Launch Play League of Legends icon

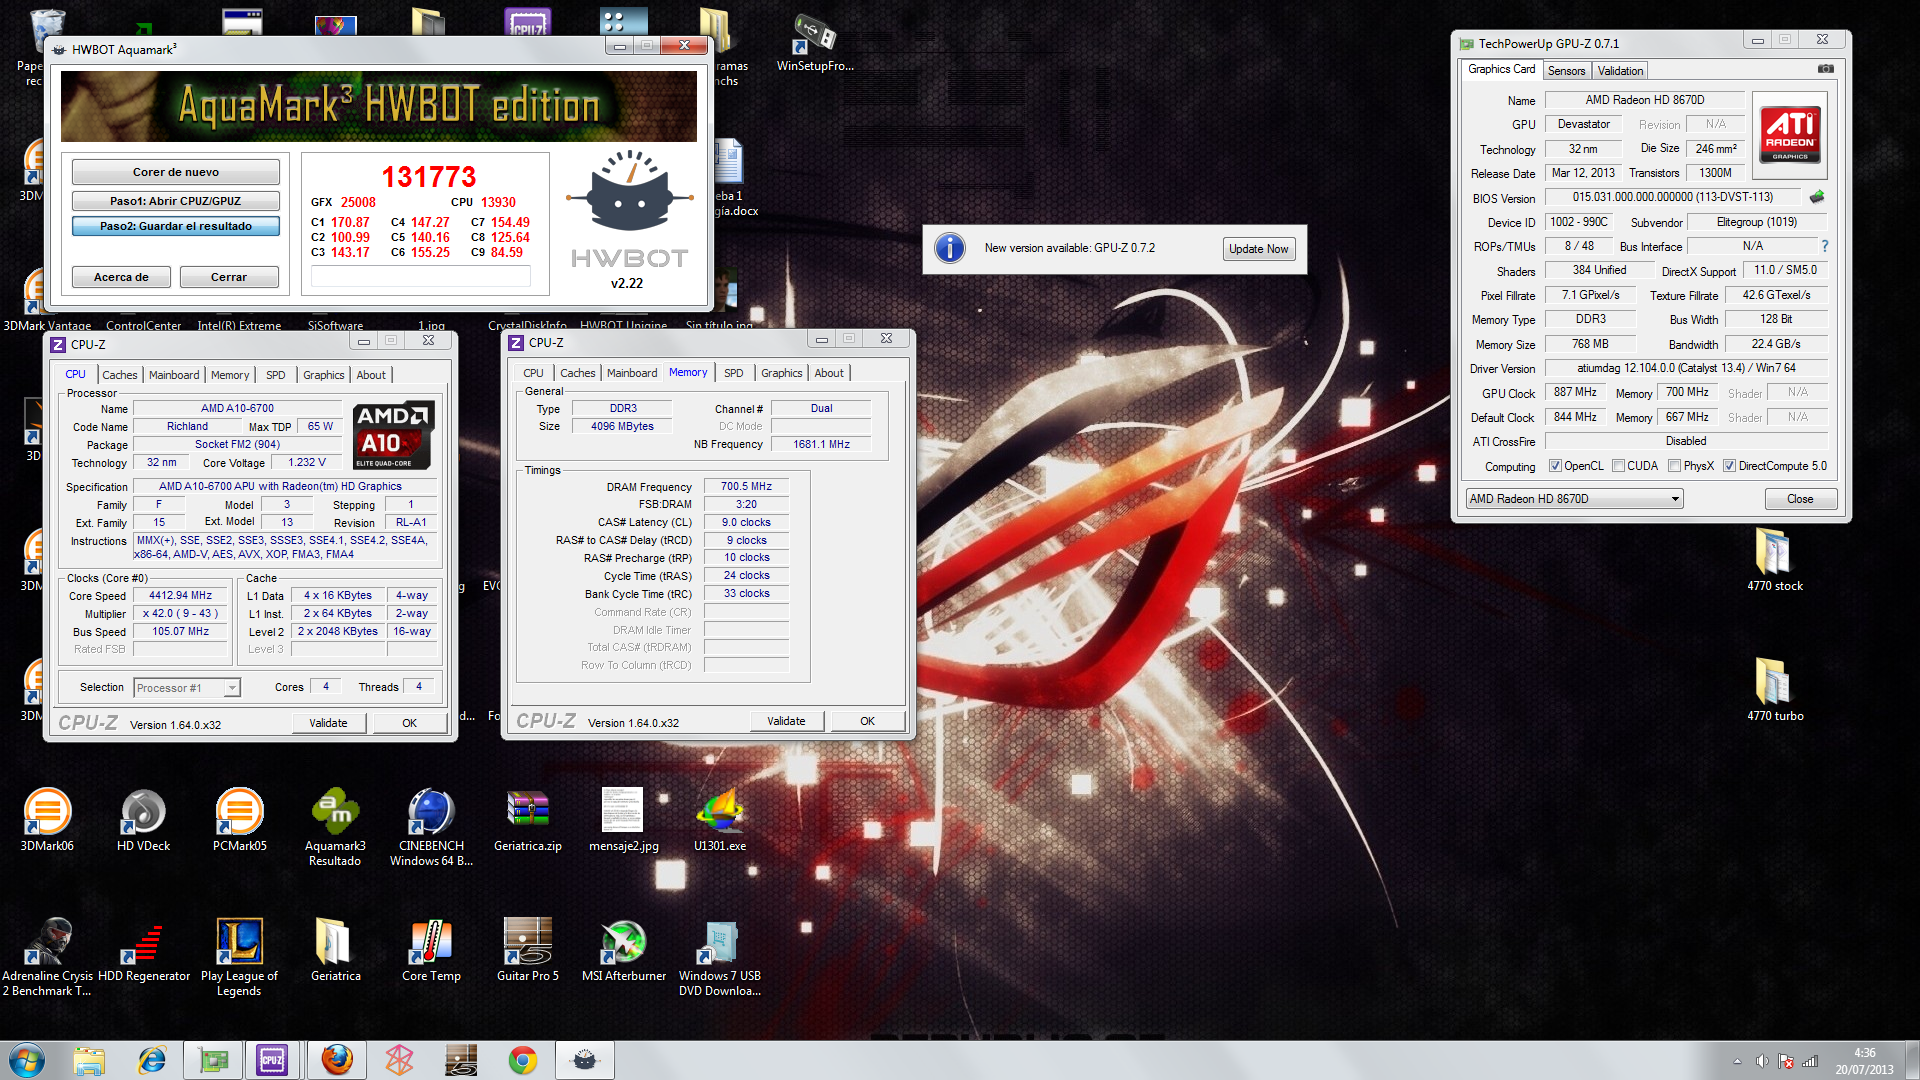[x=239, y=957]
